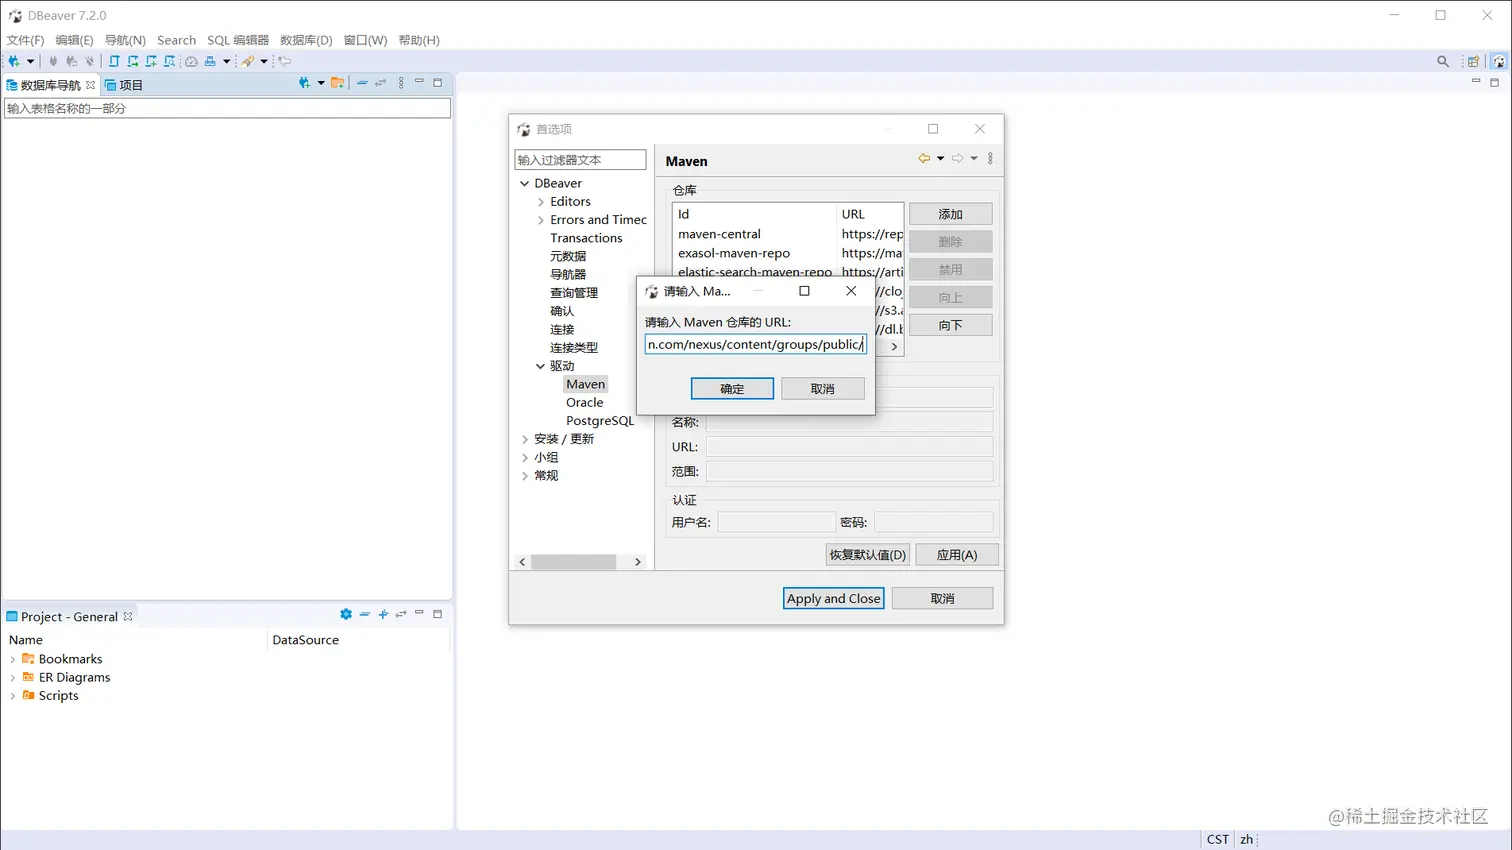This screenshot has height=850, width=1512.
Task: Click right scroll arrow under preferences tree
Action: [x=638, y=562]
